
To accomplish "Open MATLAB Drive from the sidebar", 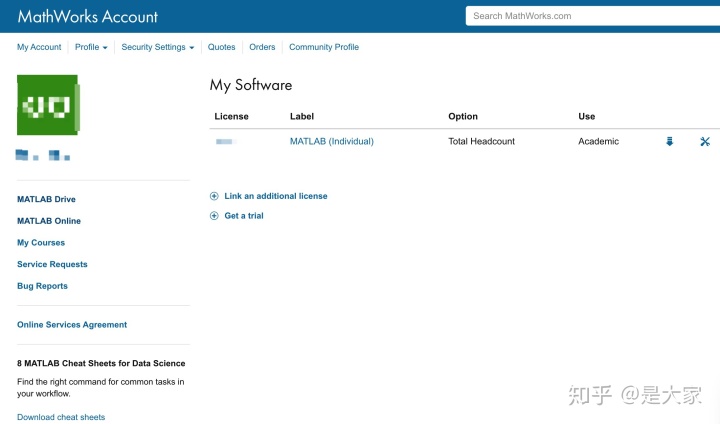I will (46, 199).
